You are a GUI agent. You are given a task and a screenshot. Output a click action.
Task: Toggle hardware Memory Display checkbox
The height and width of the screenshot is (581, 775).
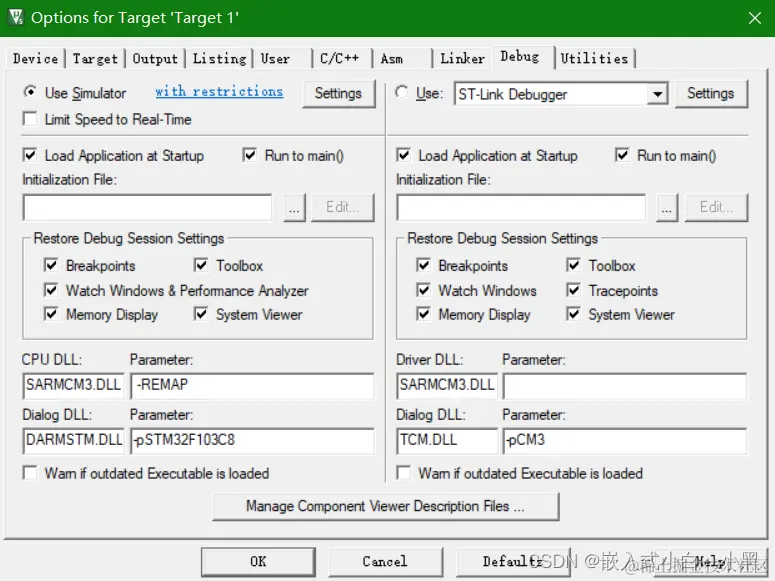(x=424, y=314)
